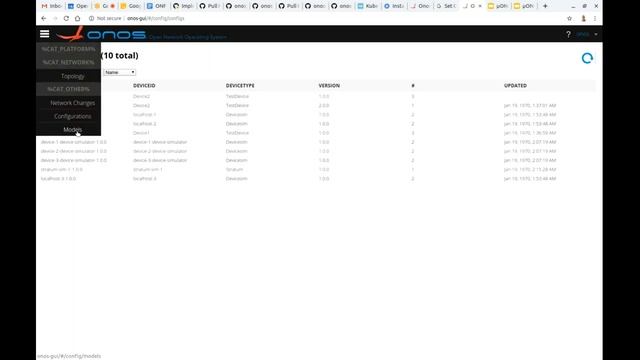Select the device-3 device-simulator 1.0.0 row name
Viewport: 640px width, 360px height.
coord(74,160)
